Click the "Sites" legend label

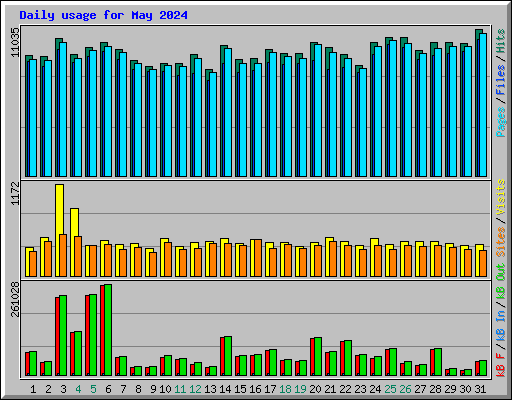click(501, 242)
